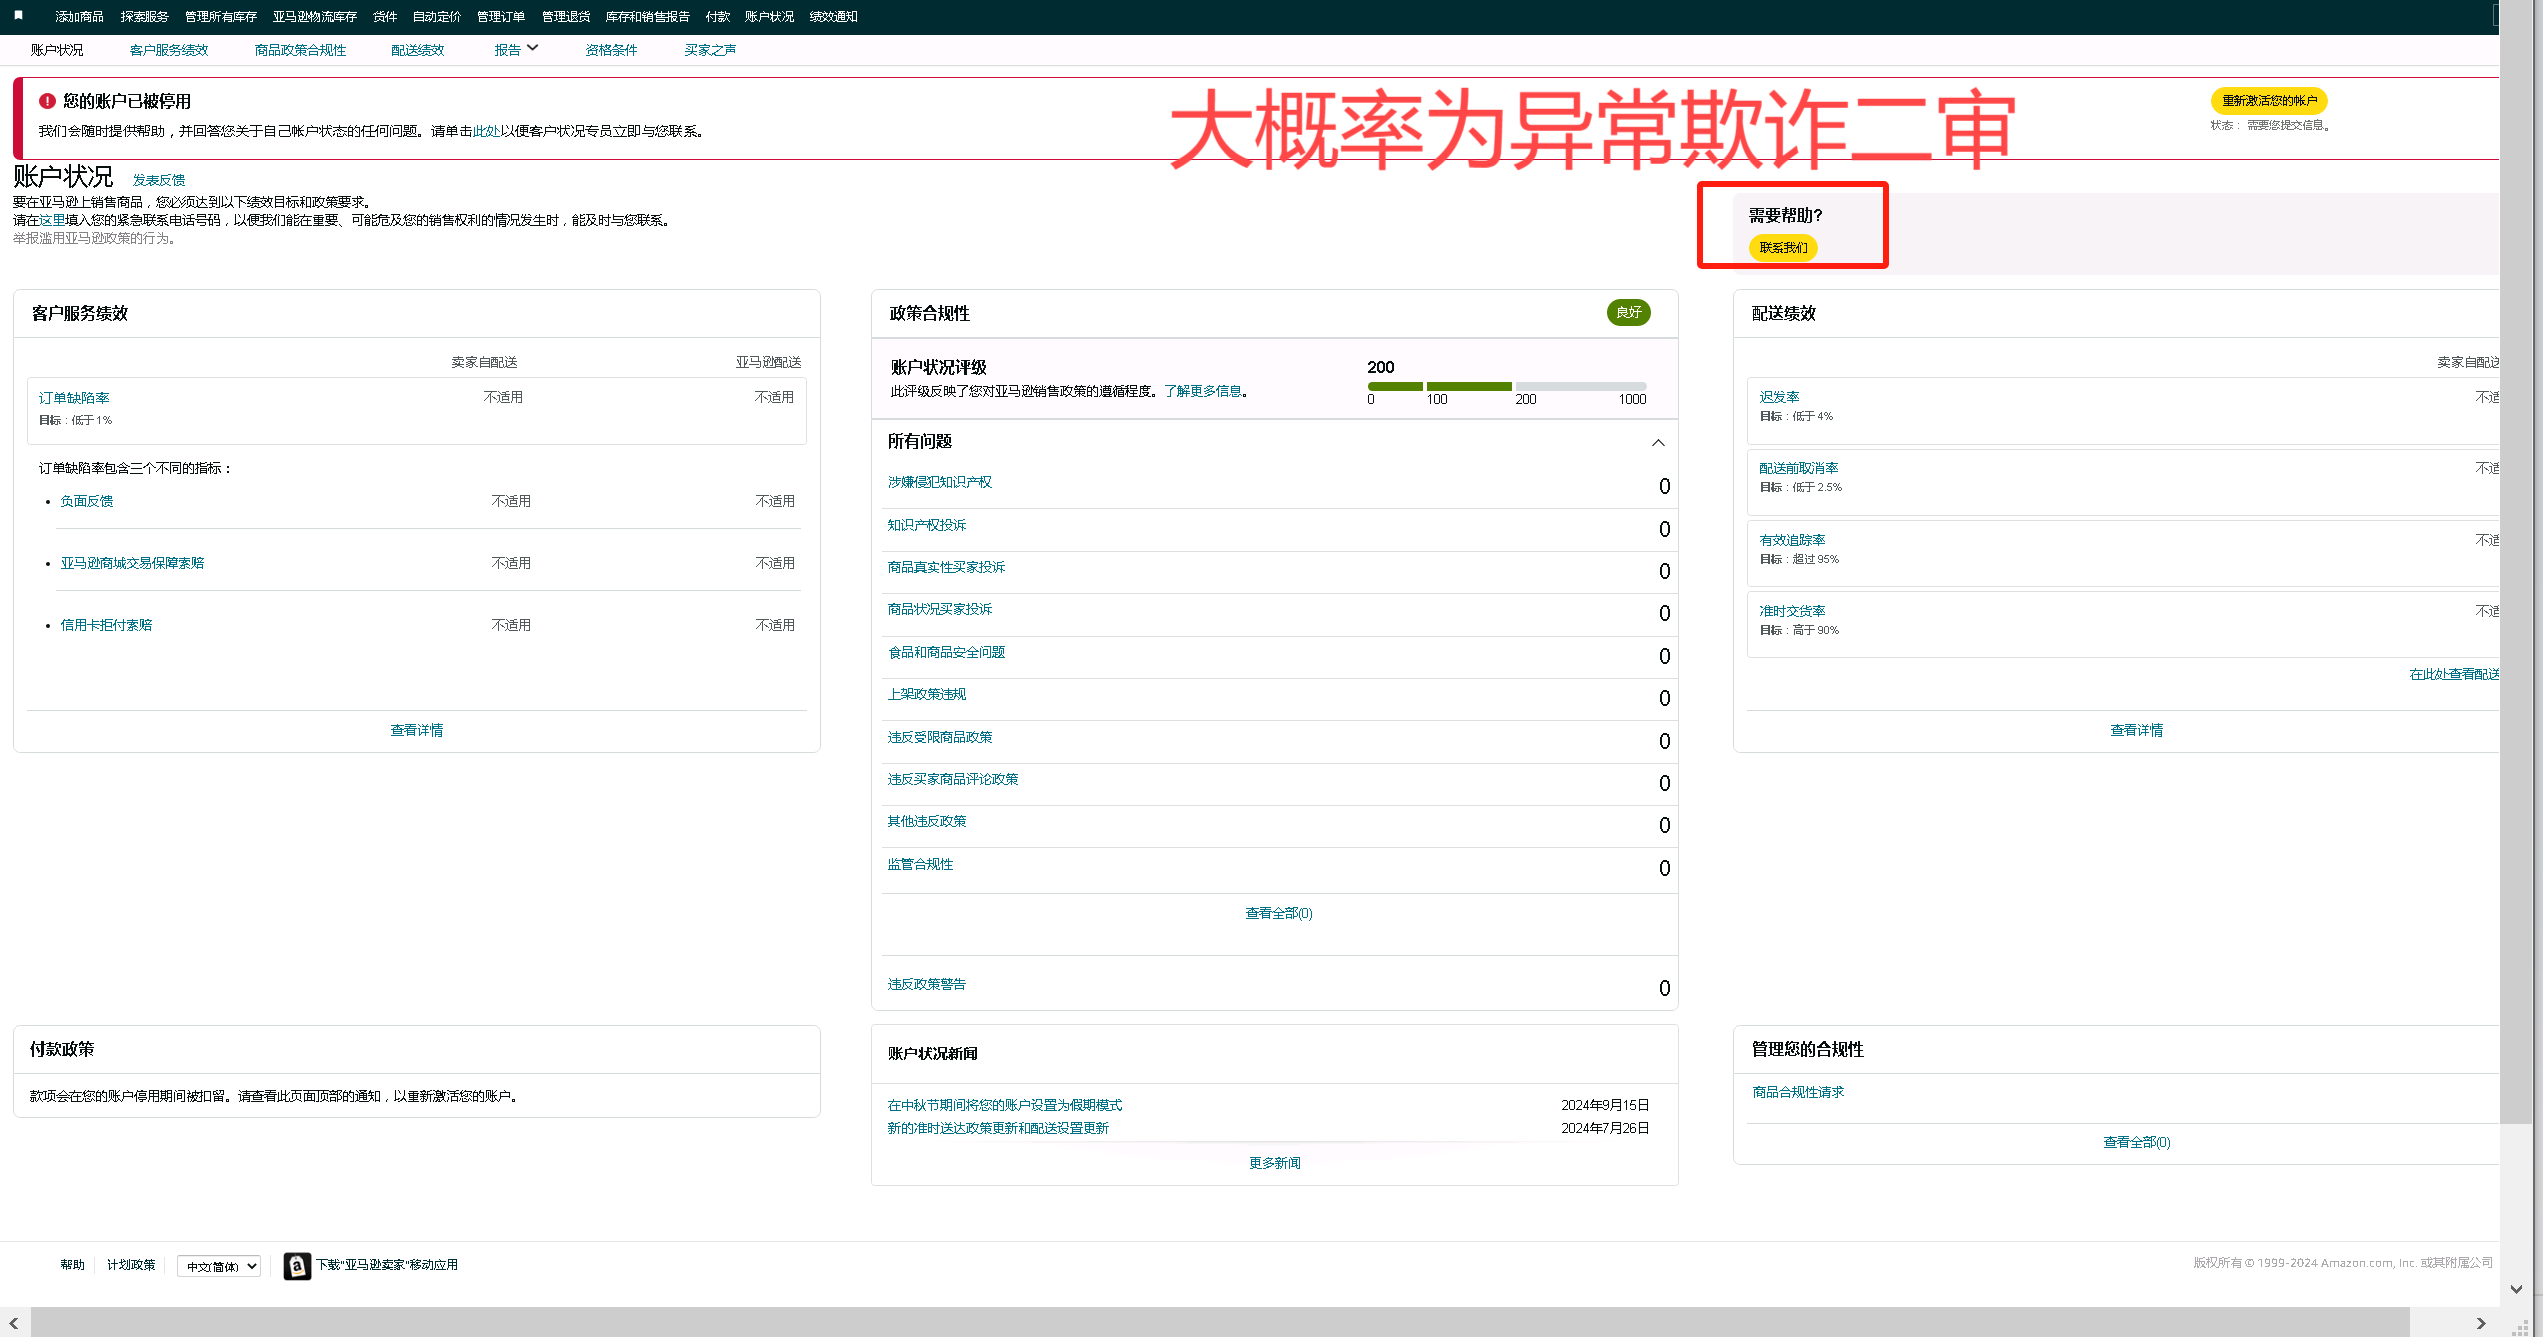Screen dimensions: 2543x1337
Task: Open the 买家之声 tab
Action: click(x=710, y=50)
